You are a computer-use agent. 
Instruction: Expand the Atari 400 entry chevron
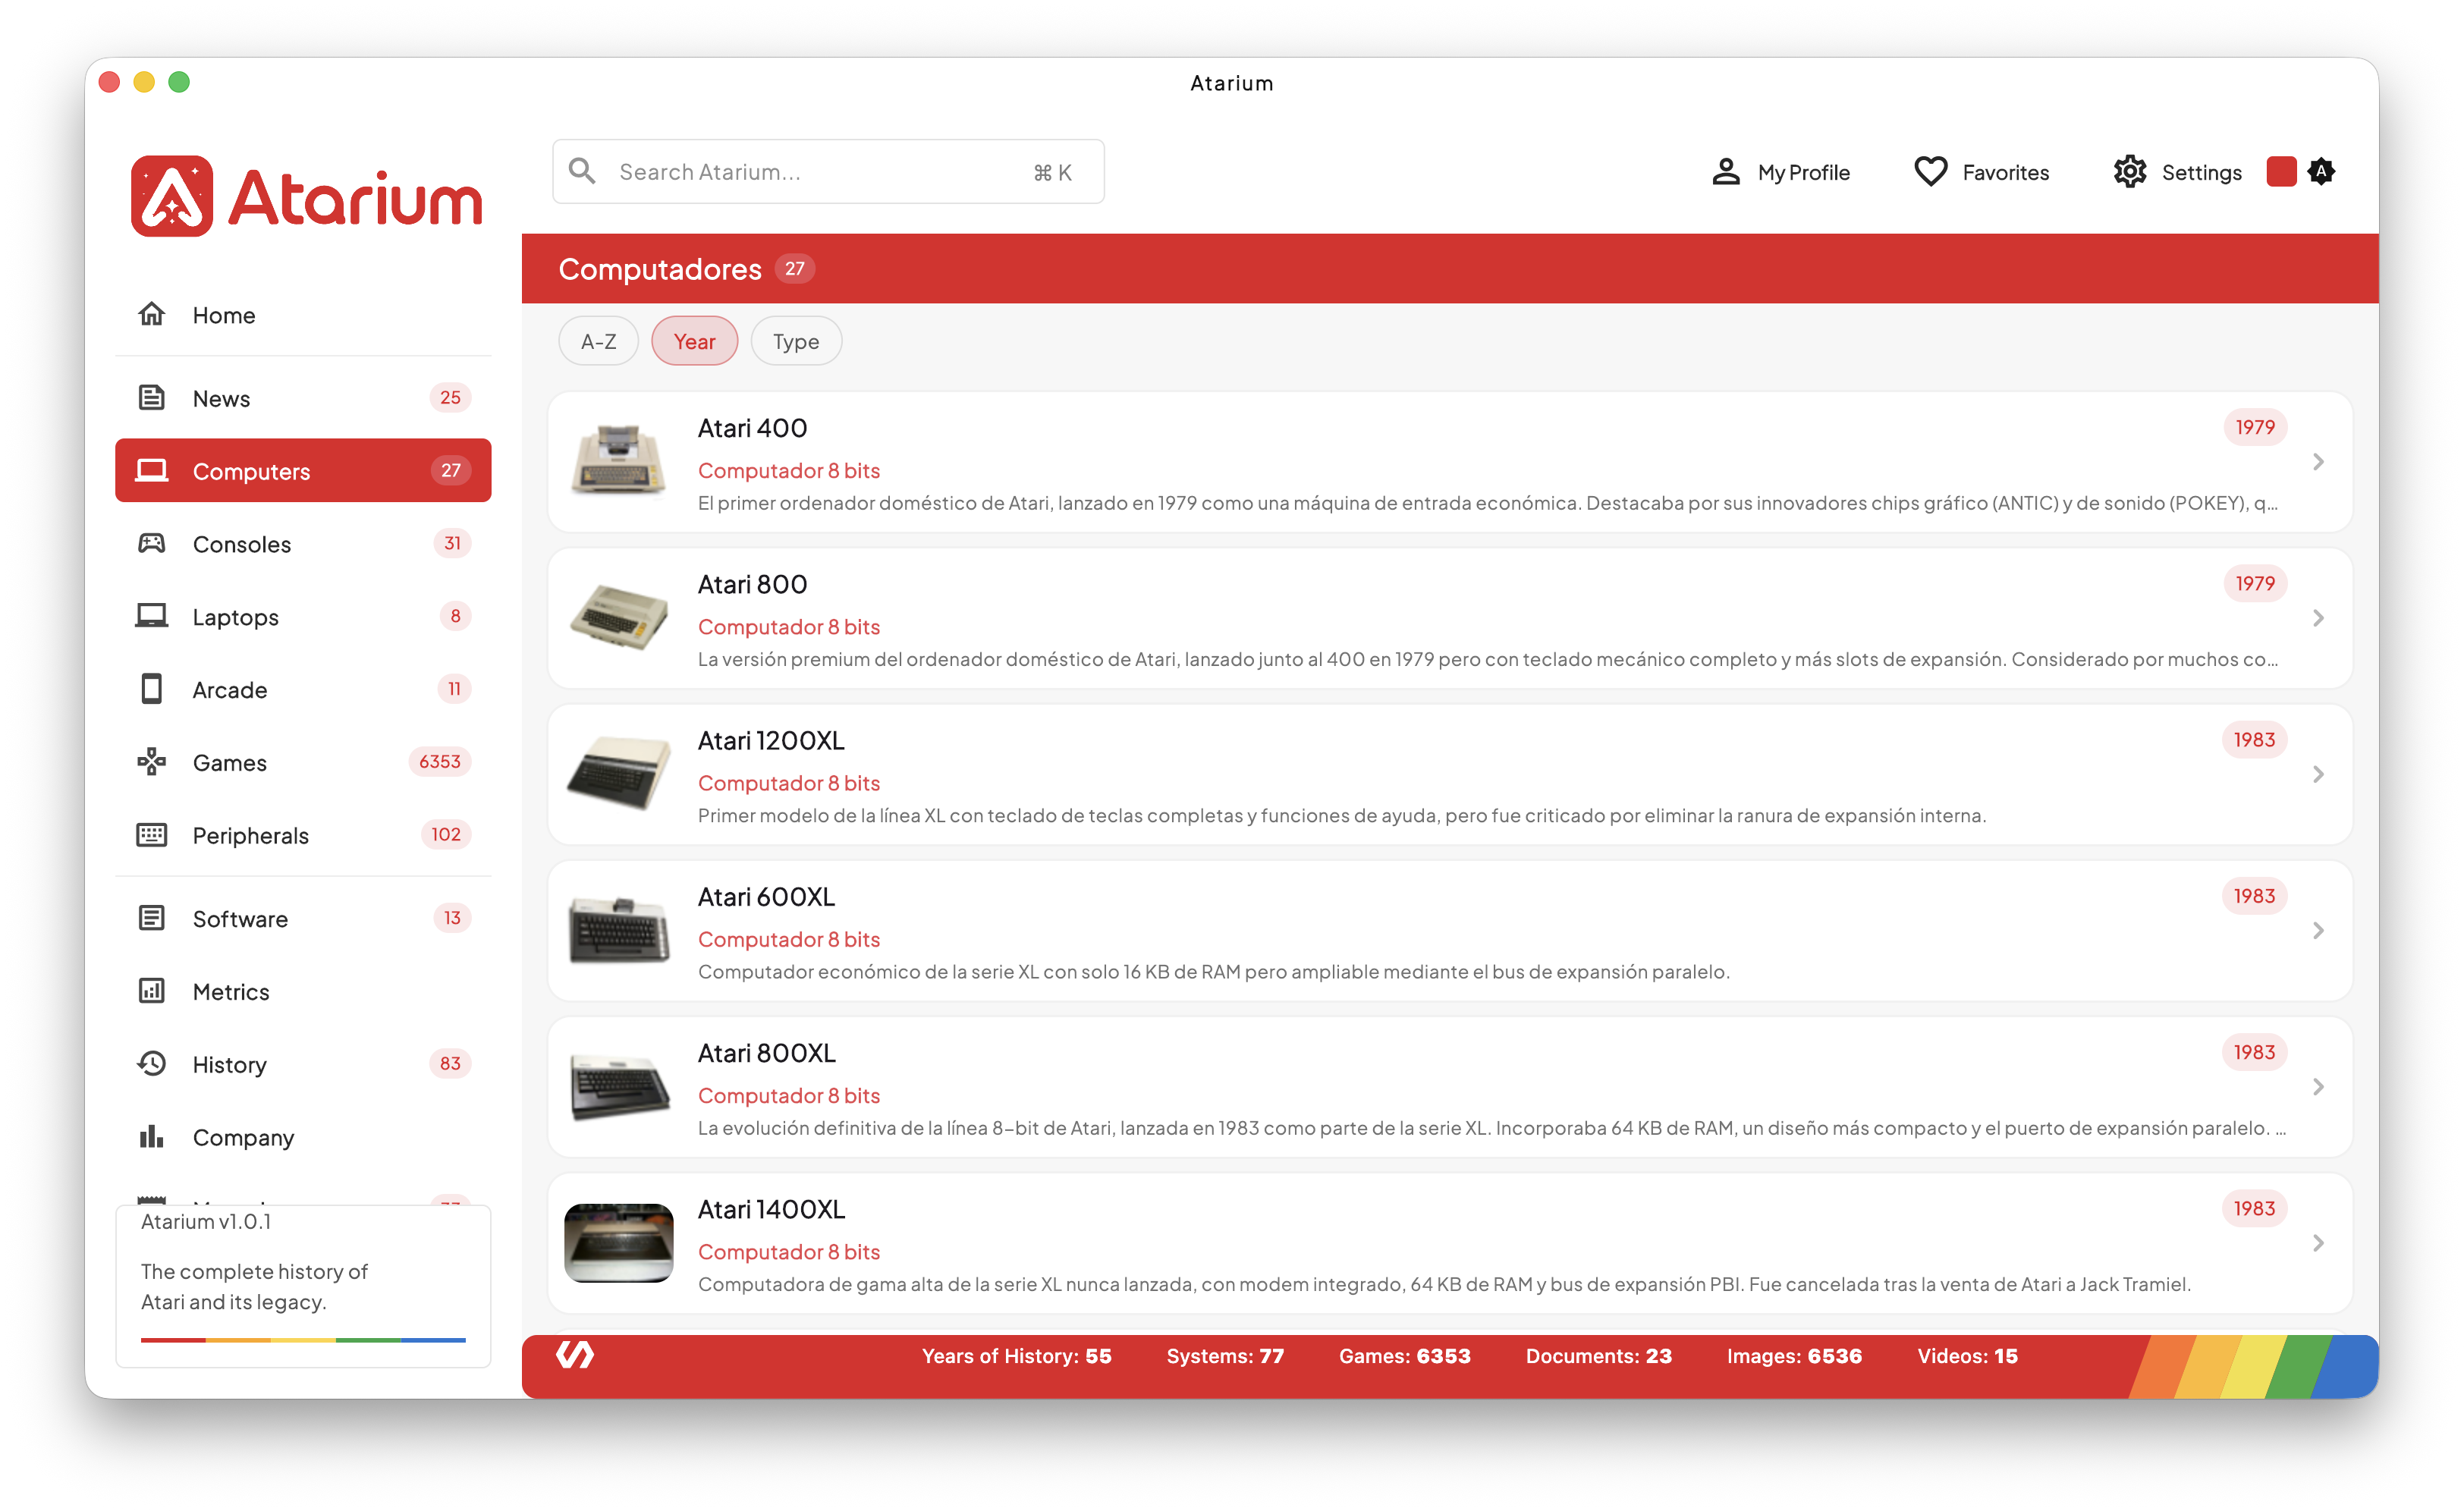[2318, 462]
